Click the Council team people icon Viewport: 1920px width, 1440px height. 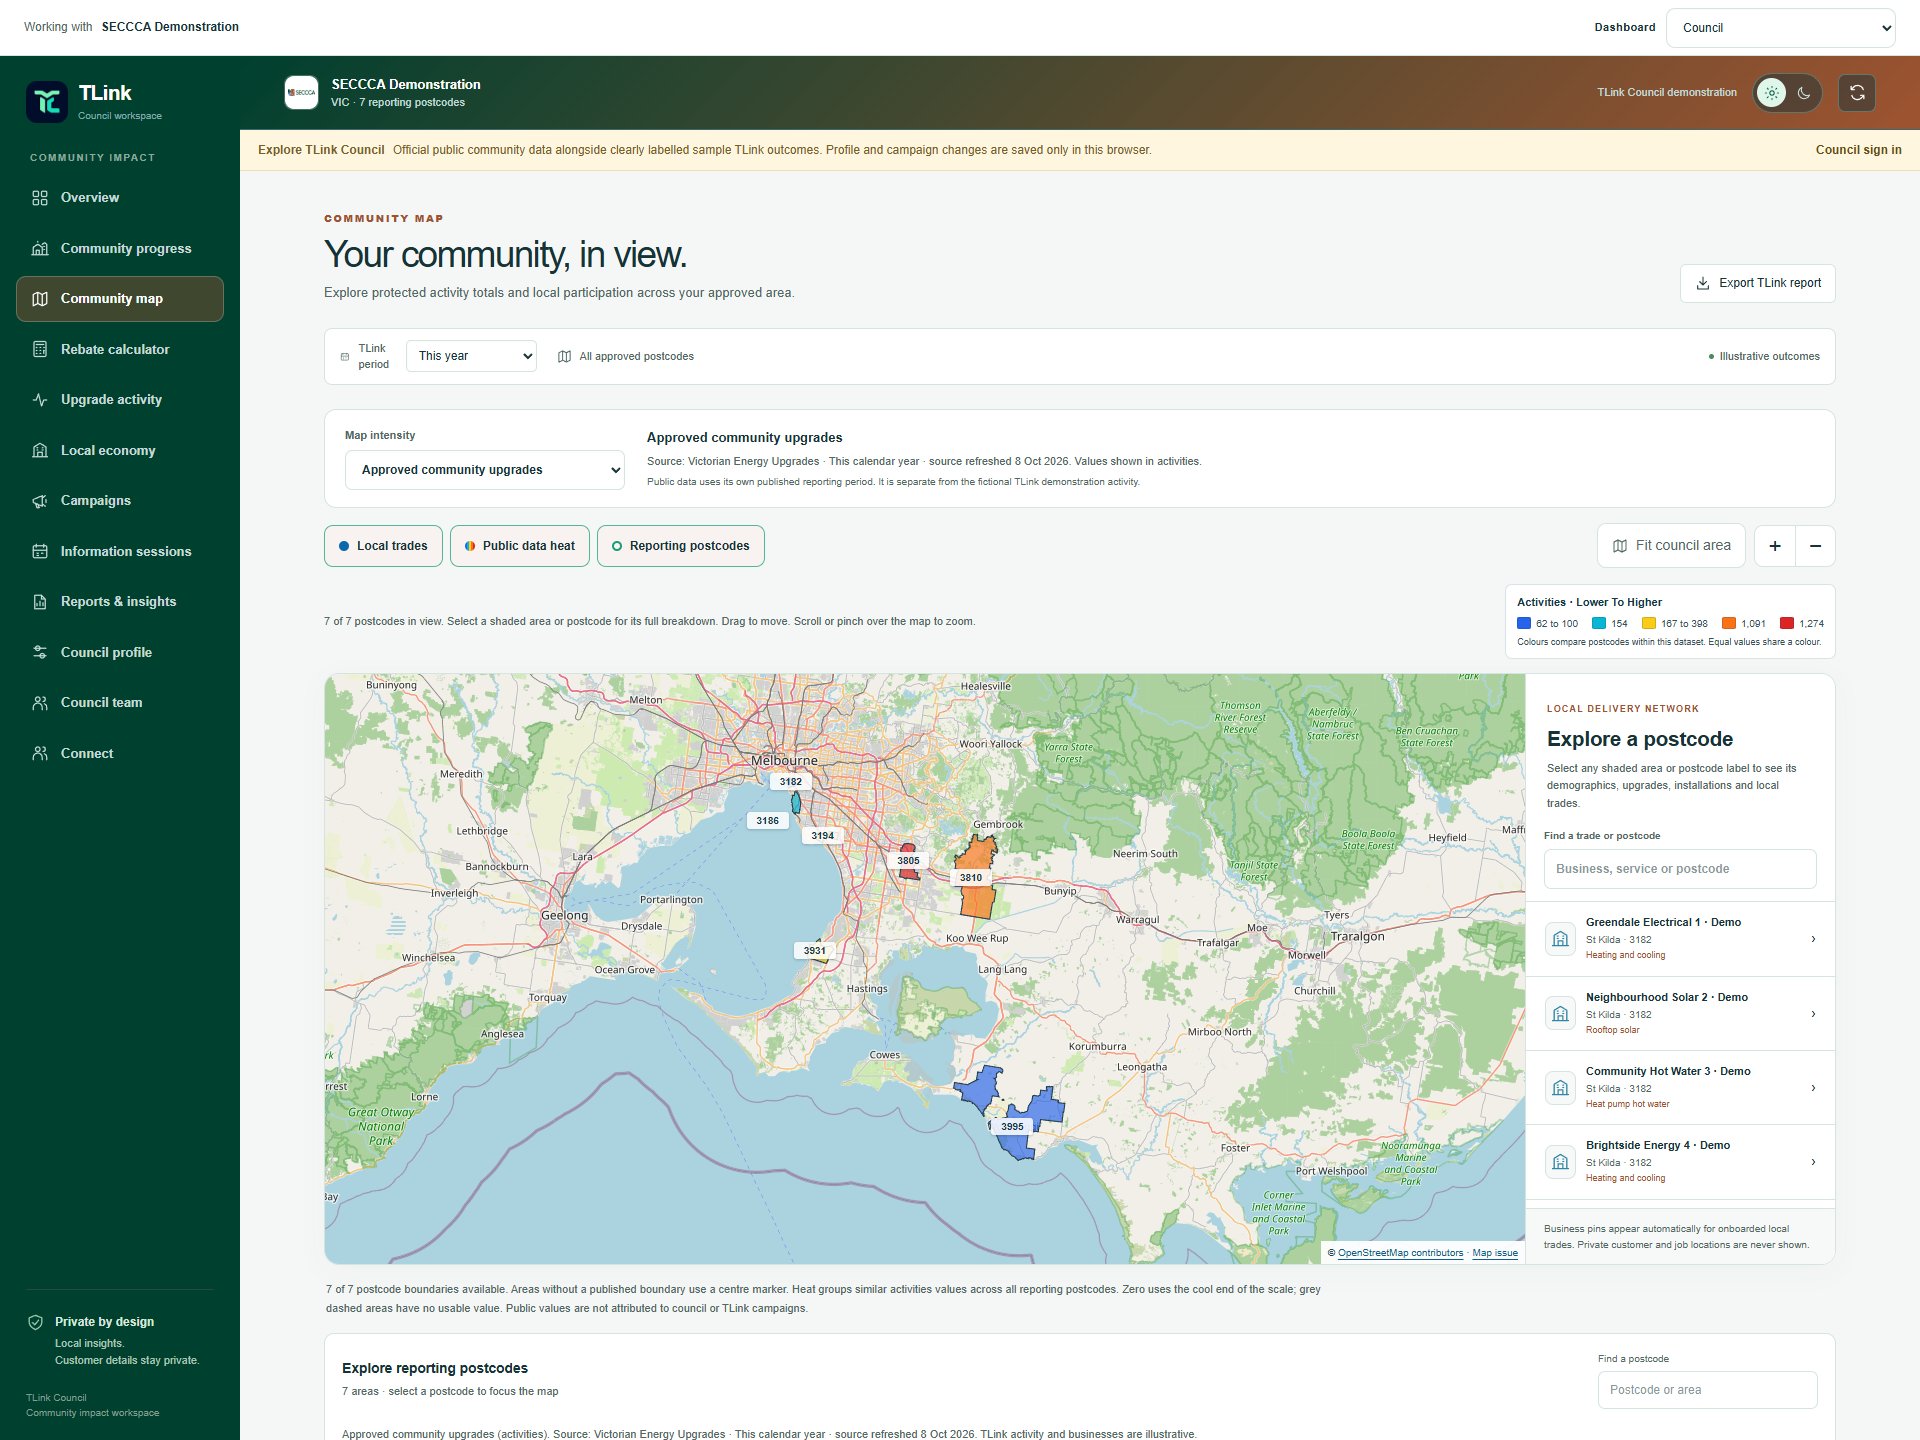(x=40, y=703)
